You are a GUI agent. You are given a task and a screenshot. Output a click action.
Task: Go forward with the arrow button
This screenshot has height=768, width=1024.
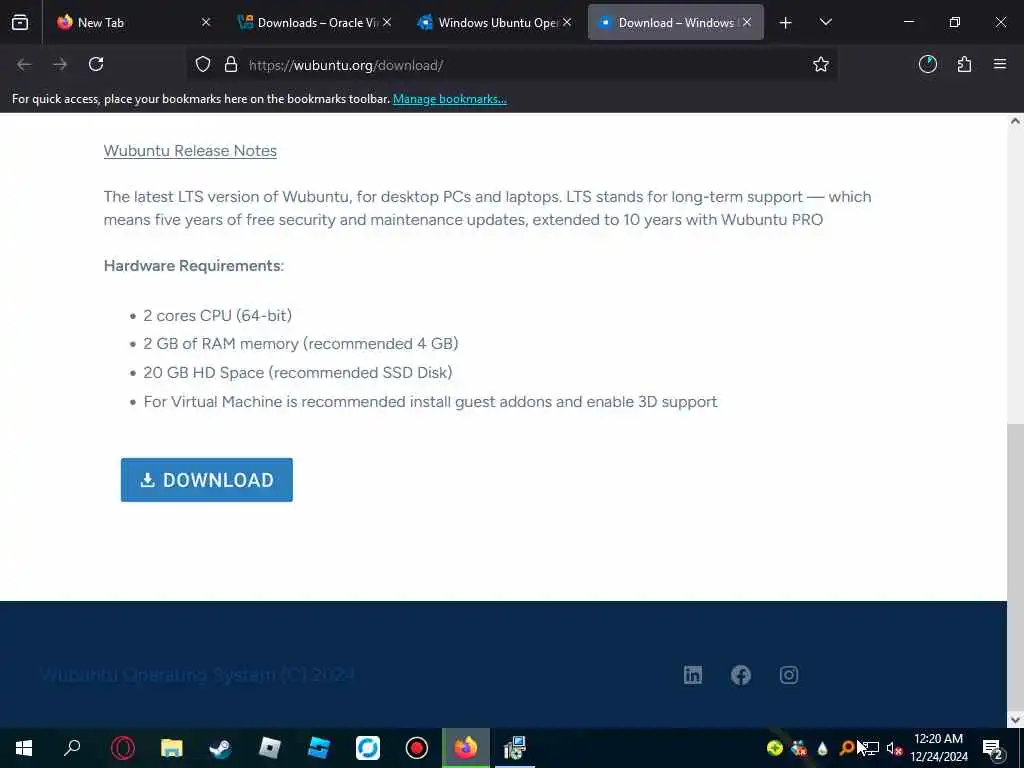[60, 64]
